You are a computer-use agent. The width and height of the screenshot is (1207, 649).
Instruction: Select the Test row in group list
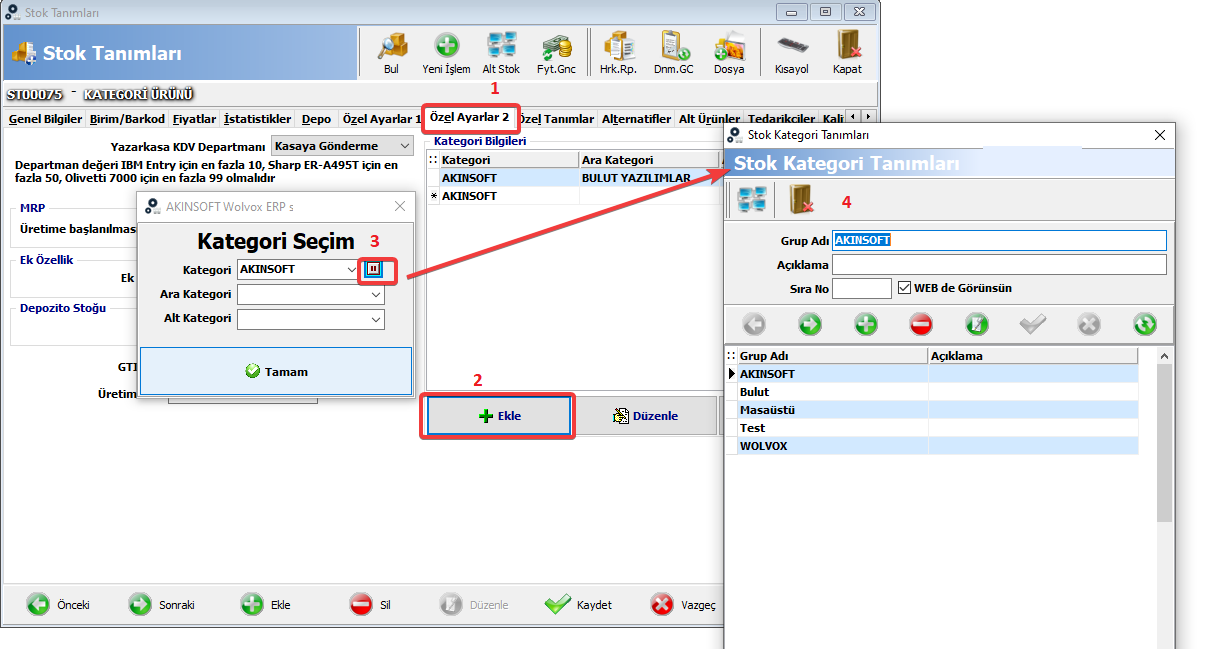931,428
